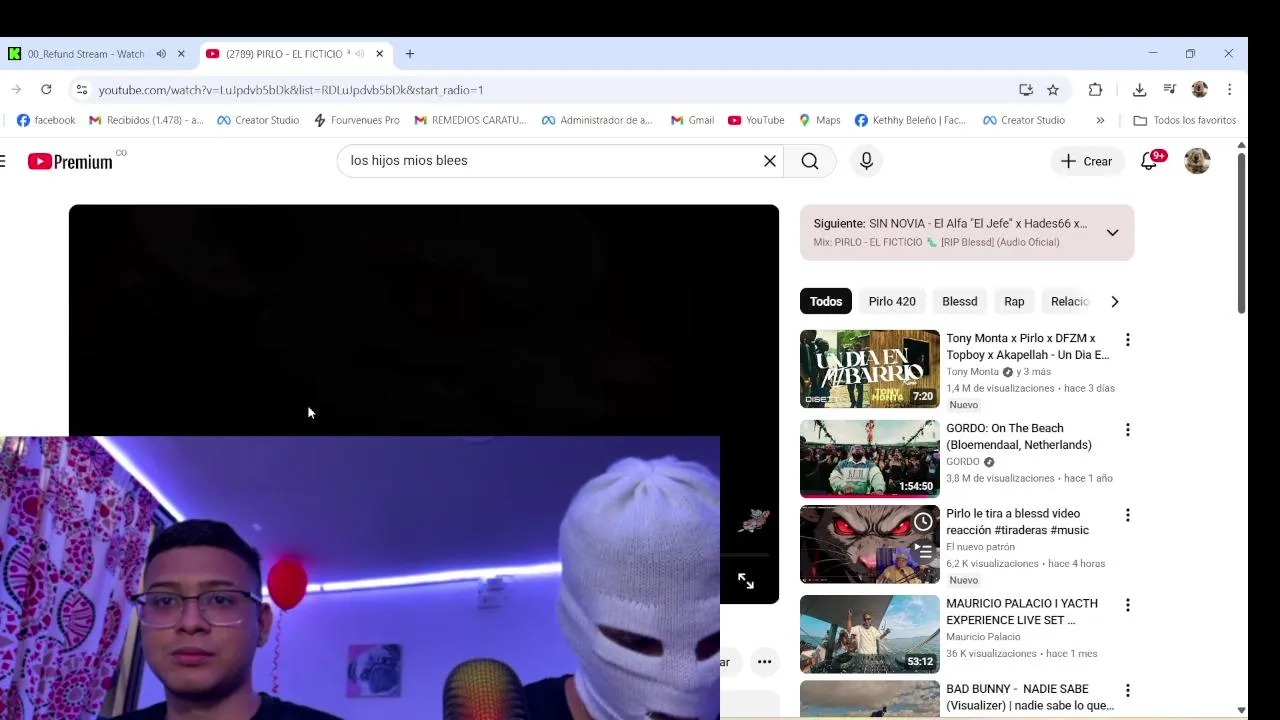Image resolution: width=1280 pixels, height=720 pixels.
Task: Open the Recibidos Gmail bookmark
Action: coord(146,120)
